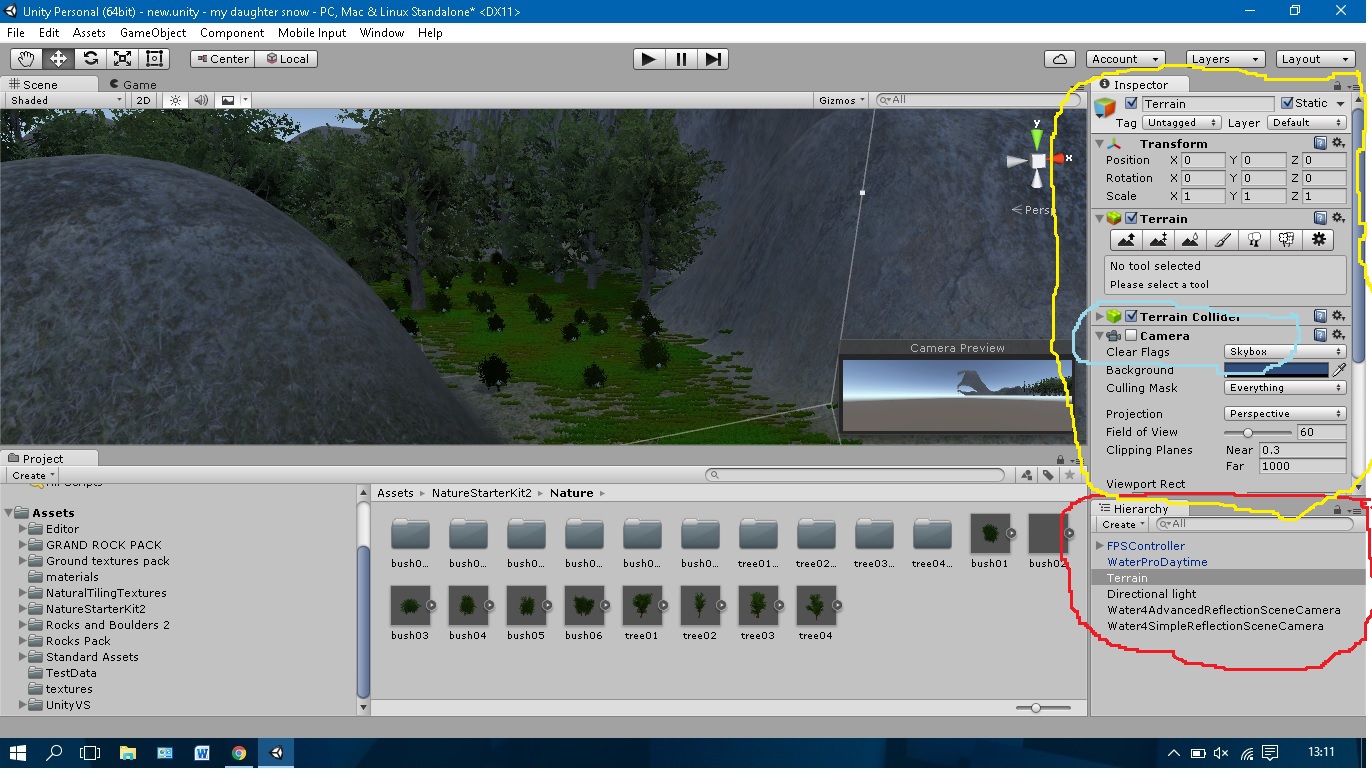Open Terrain Collider help icon
This screenshot has width=1372, height=776.
coord(1320,317)
